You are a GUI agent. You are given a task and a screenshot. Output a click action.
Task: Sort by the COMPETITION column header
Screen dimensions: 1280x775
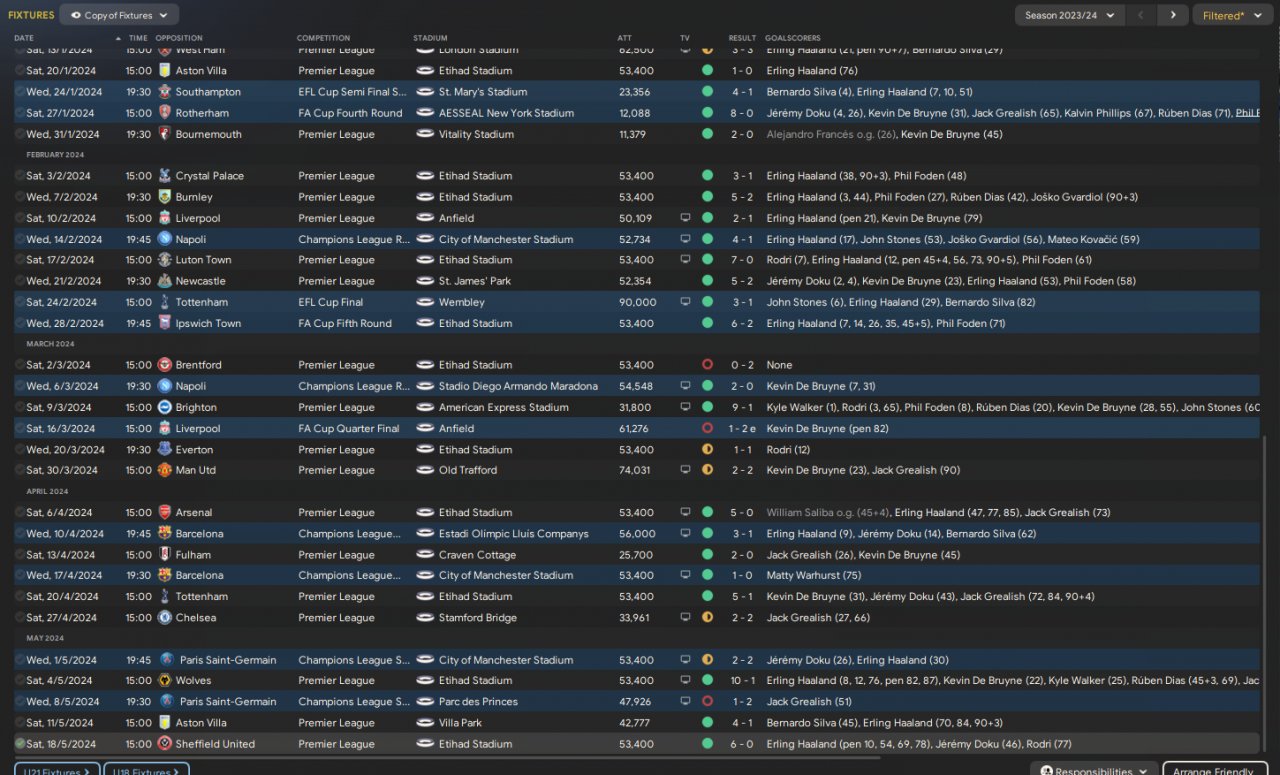click(x=323, y=38)
